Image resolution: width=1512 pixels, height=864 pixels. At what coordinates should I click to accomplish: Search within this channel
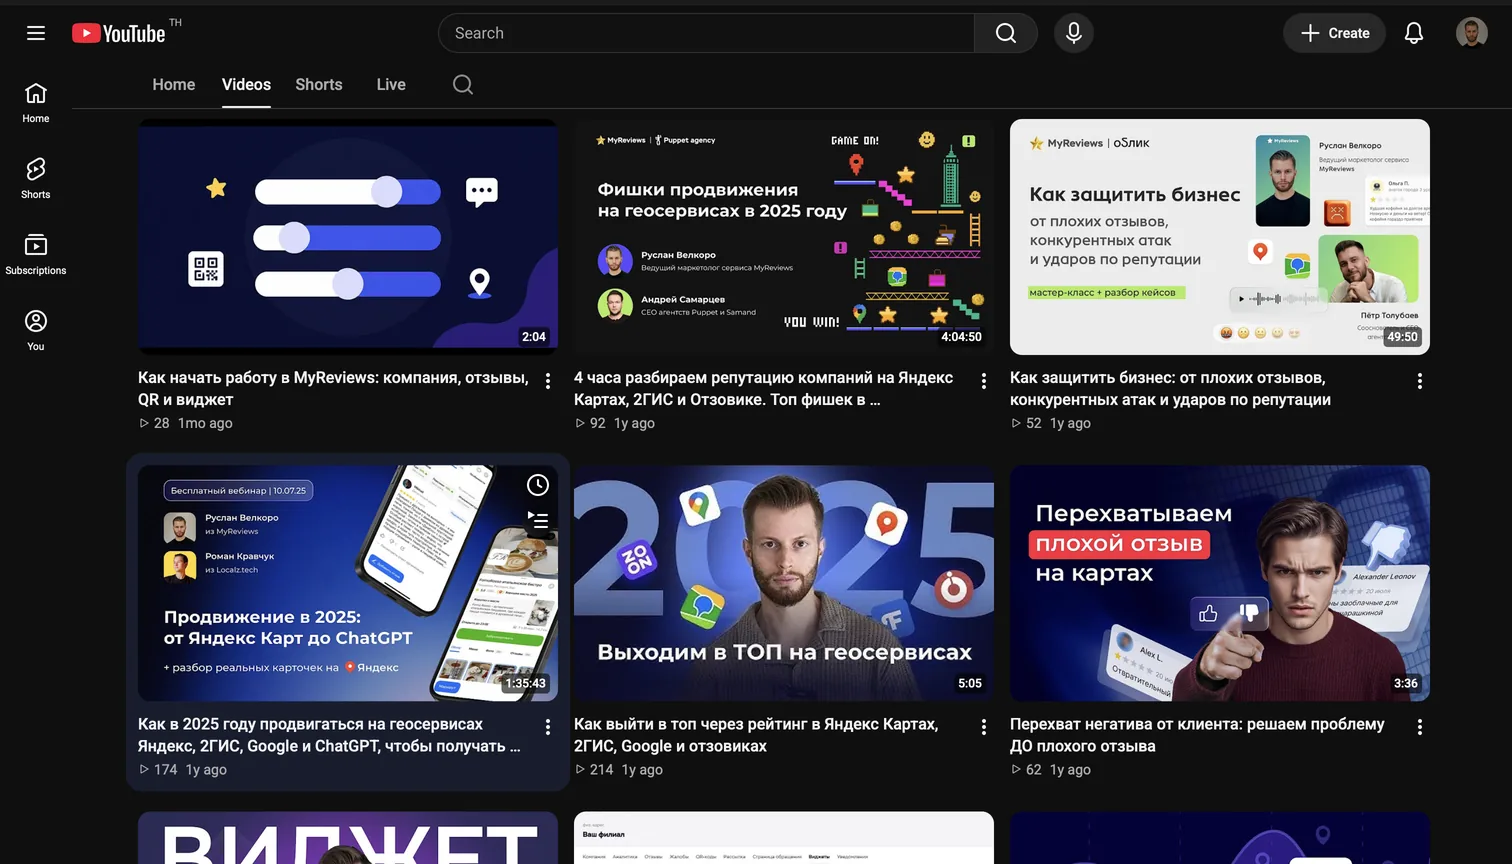pos(462,85)
